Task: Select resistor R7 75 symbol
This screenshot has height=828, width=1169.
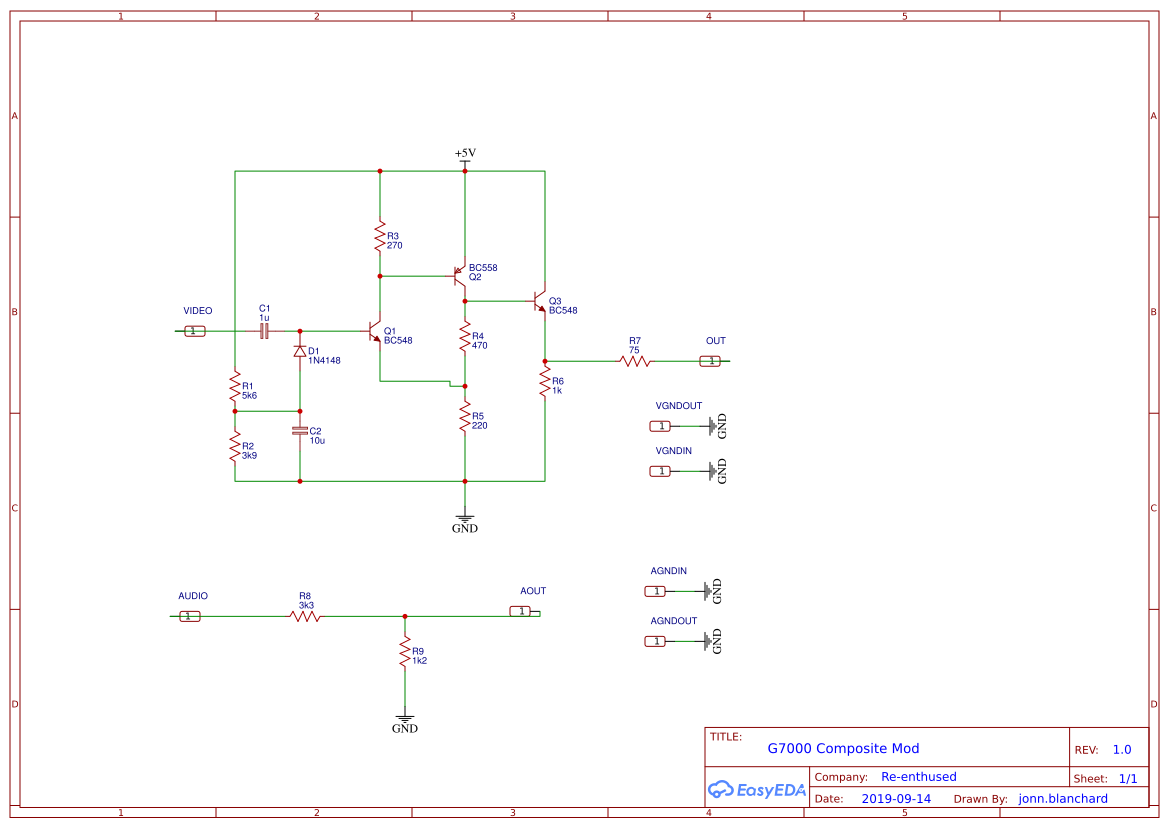Action: click(633, 361)
